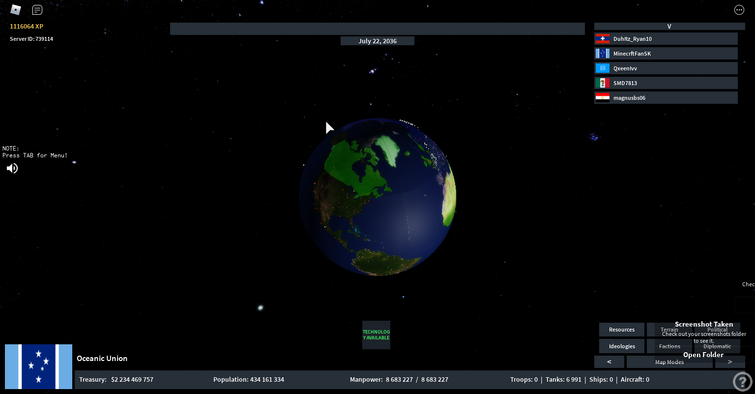The height and width of the screenshot is (394, 755).
Task: Open the three-dot options menu
Action: coord(739,10)
